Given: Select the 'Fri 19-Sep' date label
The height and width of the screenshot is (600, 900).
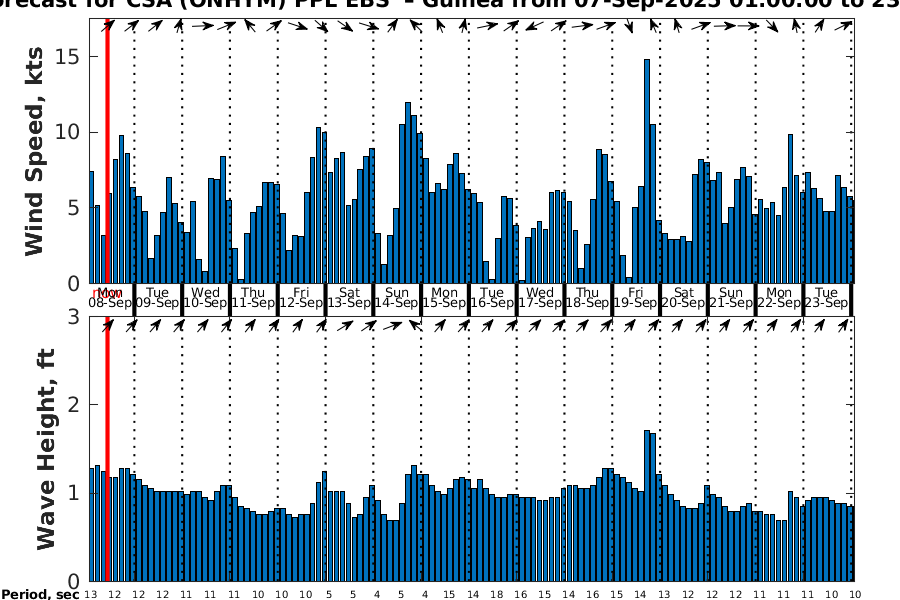Looking at the screenshot, I should pos(635,298).
